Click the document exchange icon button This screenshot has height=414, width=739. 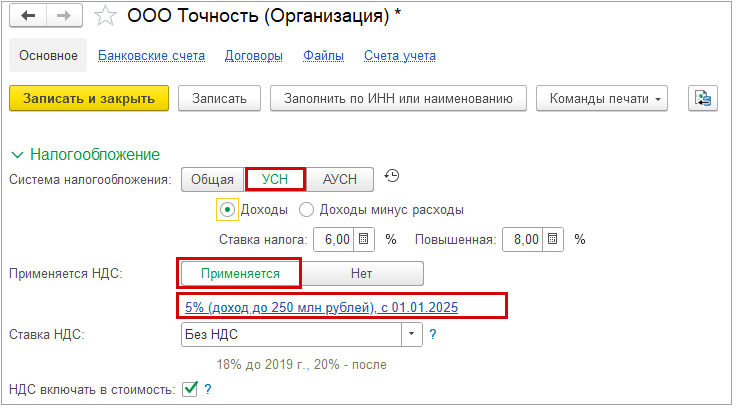coord(703,98)
